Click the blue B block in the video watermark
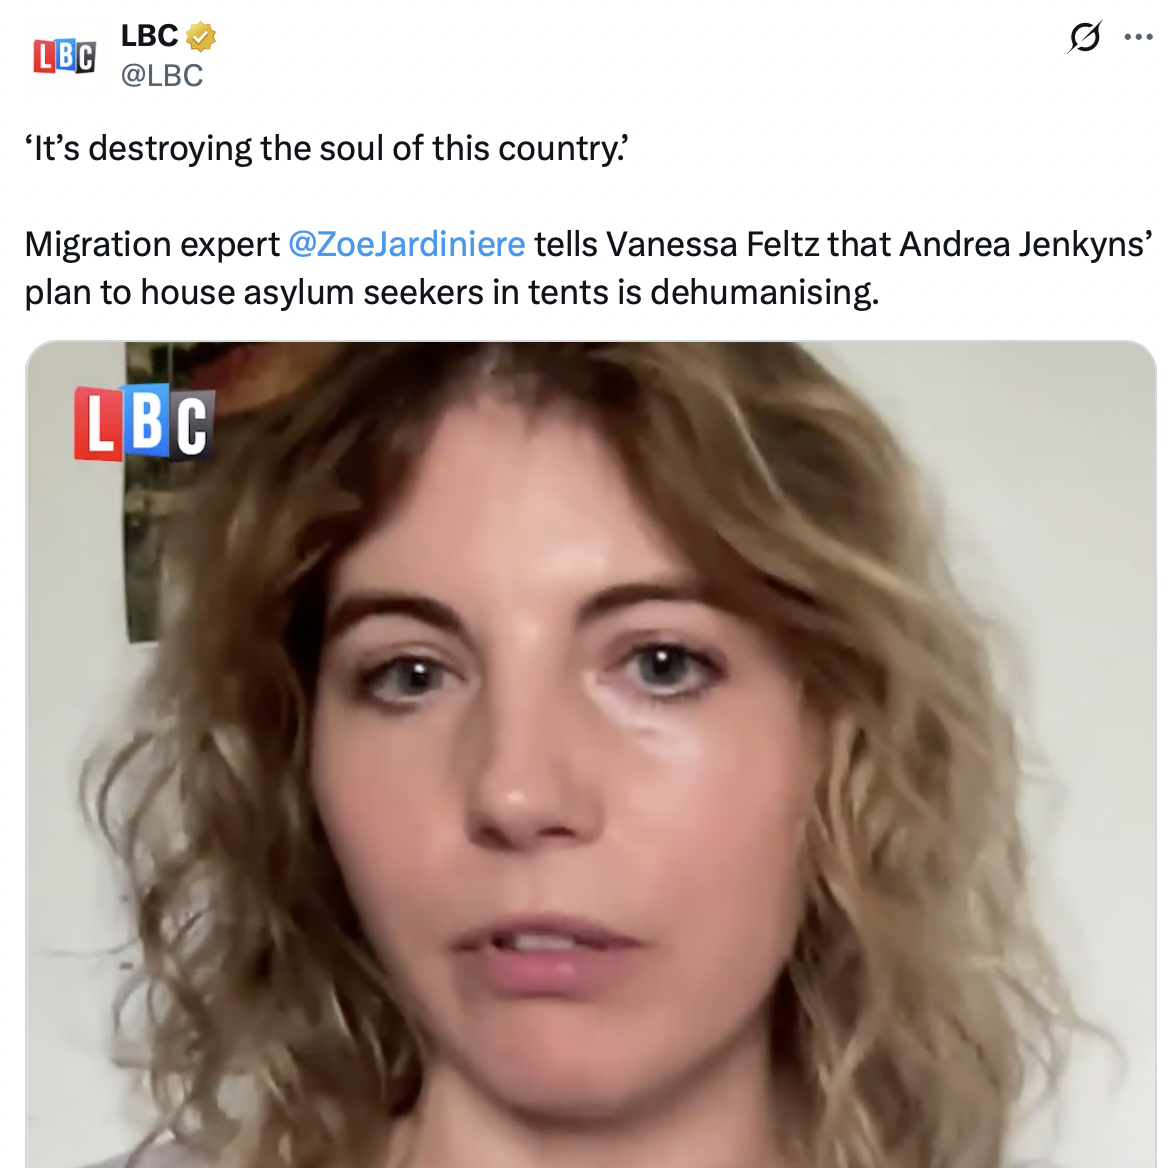1174x1168 pixels. (147, 420)
